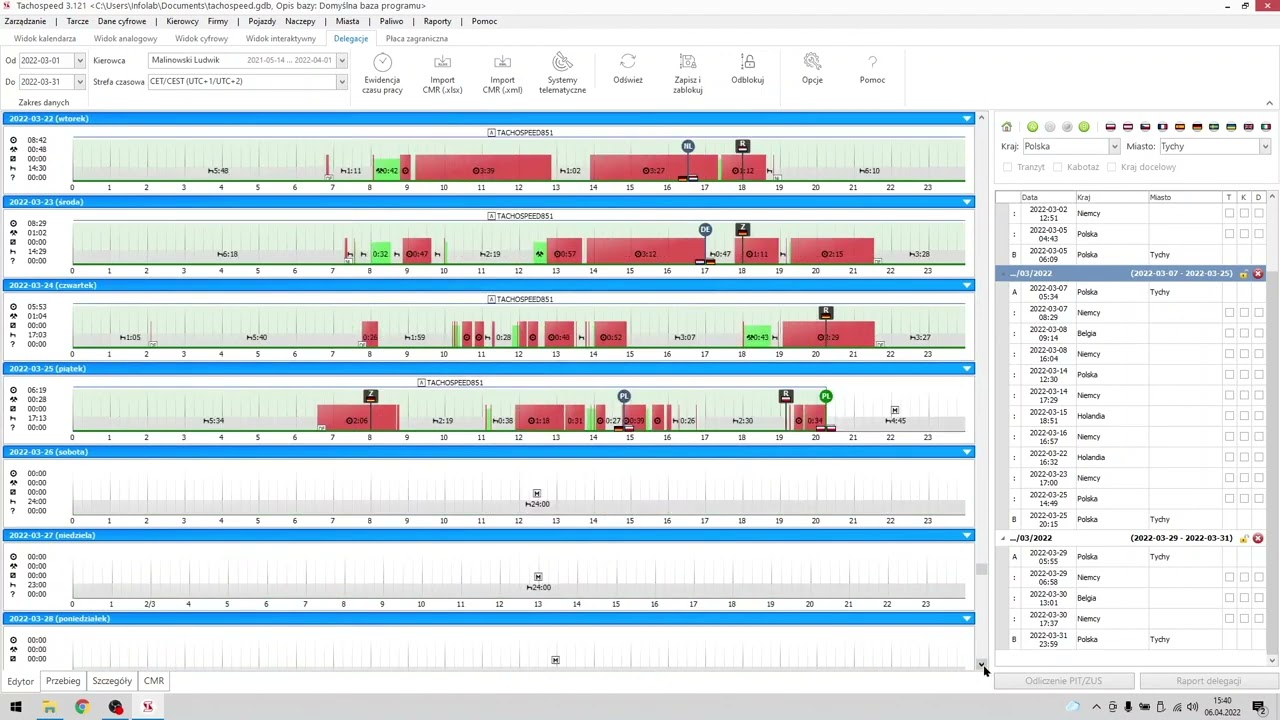Switch to Widok kalendarza tab

coord(45,38)
